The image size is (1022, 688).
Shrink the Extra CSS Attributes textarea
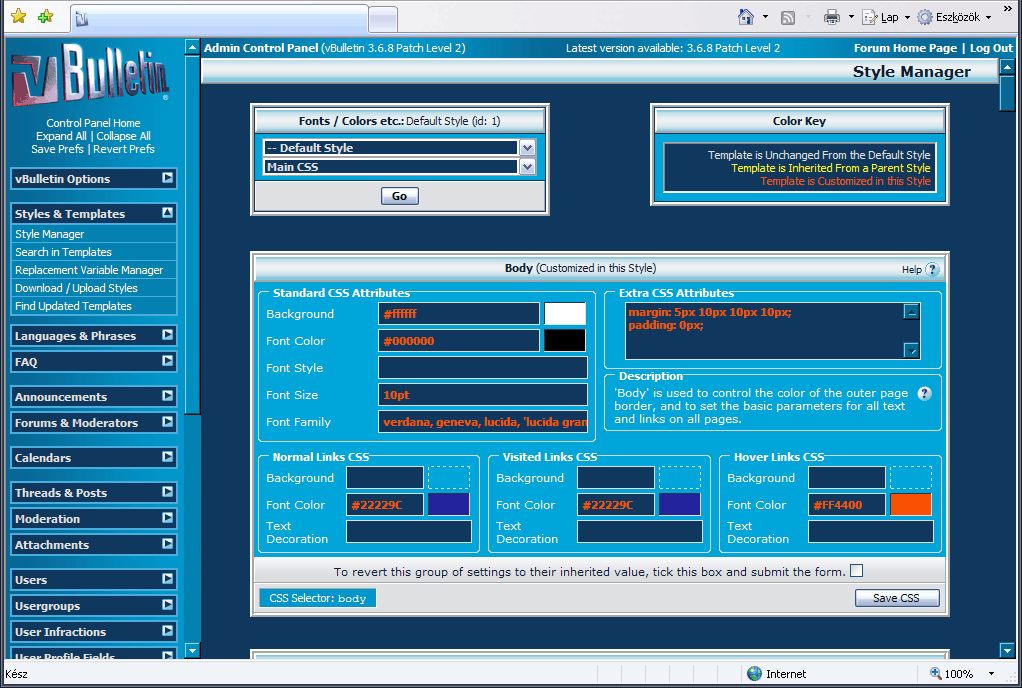[911, 312]
